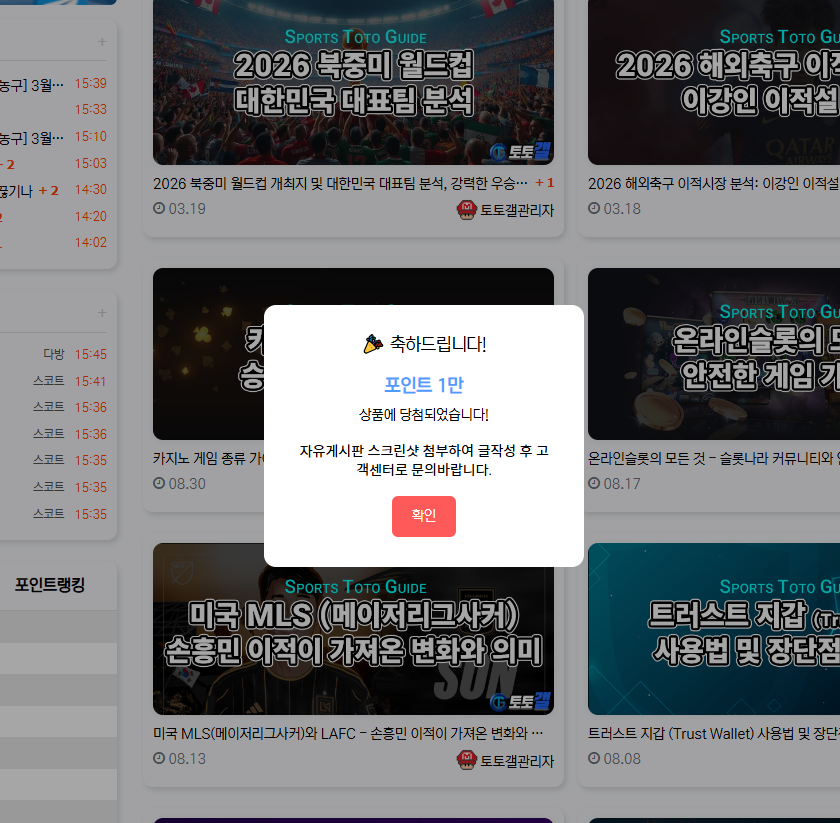Open sidebar post timestamped 15:03
840x823 pixels.
point(54,164)
